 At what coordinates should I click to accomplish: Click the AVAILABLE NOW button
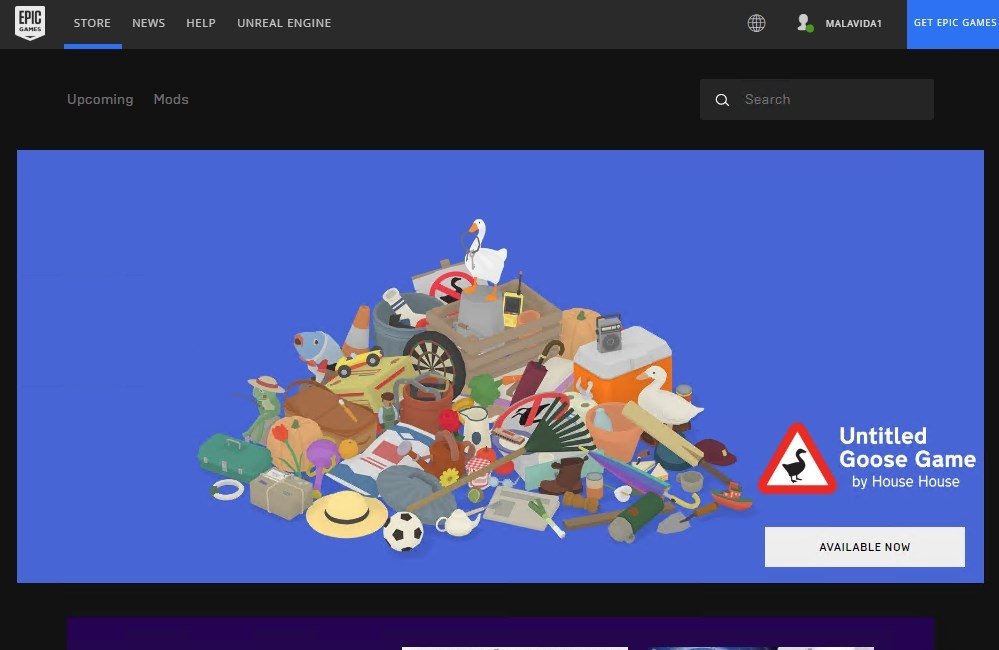coord(865,547)
